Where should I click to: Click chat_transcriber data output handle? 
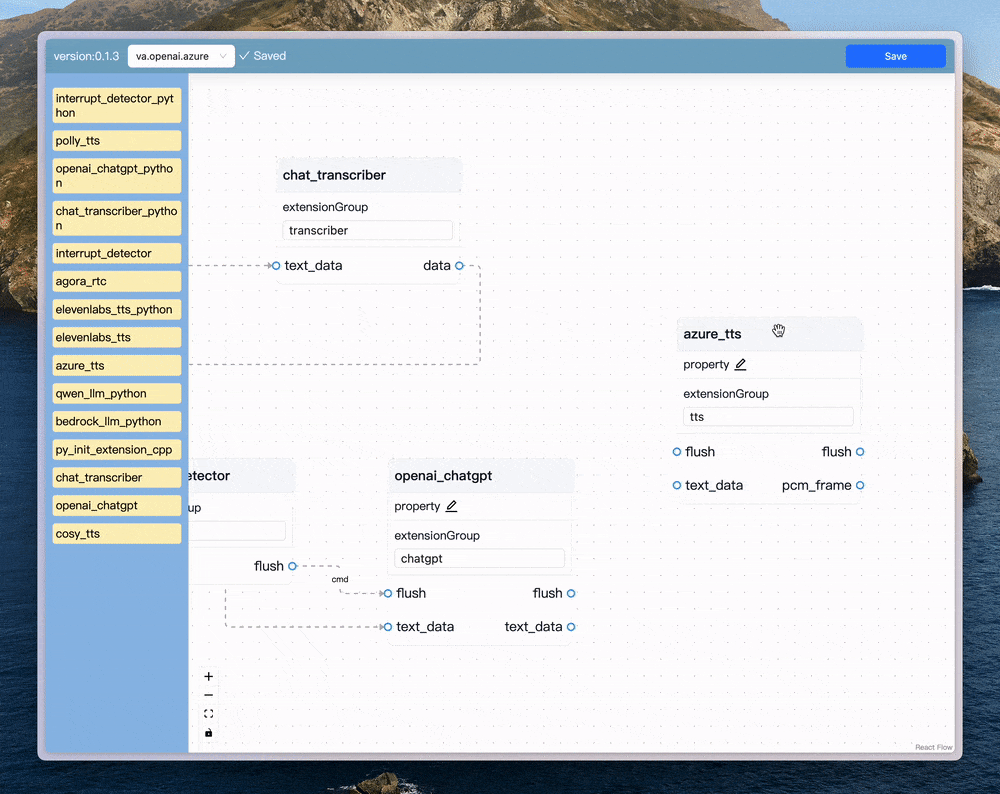[459, 265]
